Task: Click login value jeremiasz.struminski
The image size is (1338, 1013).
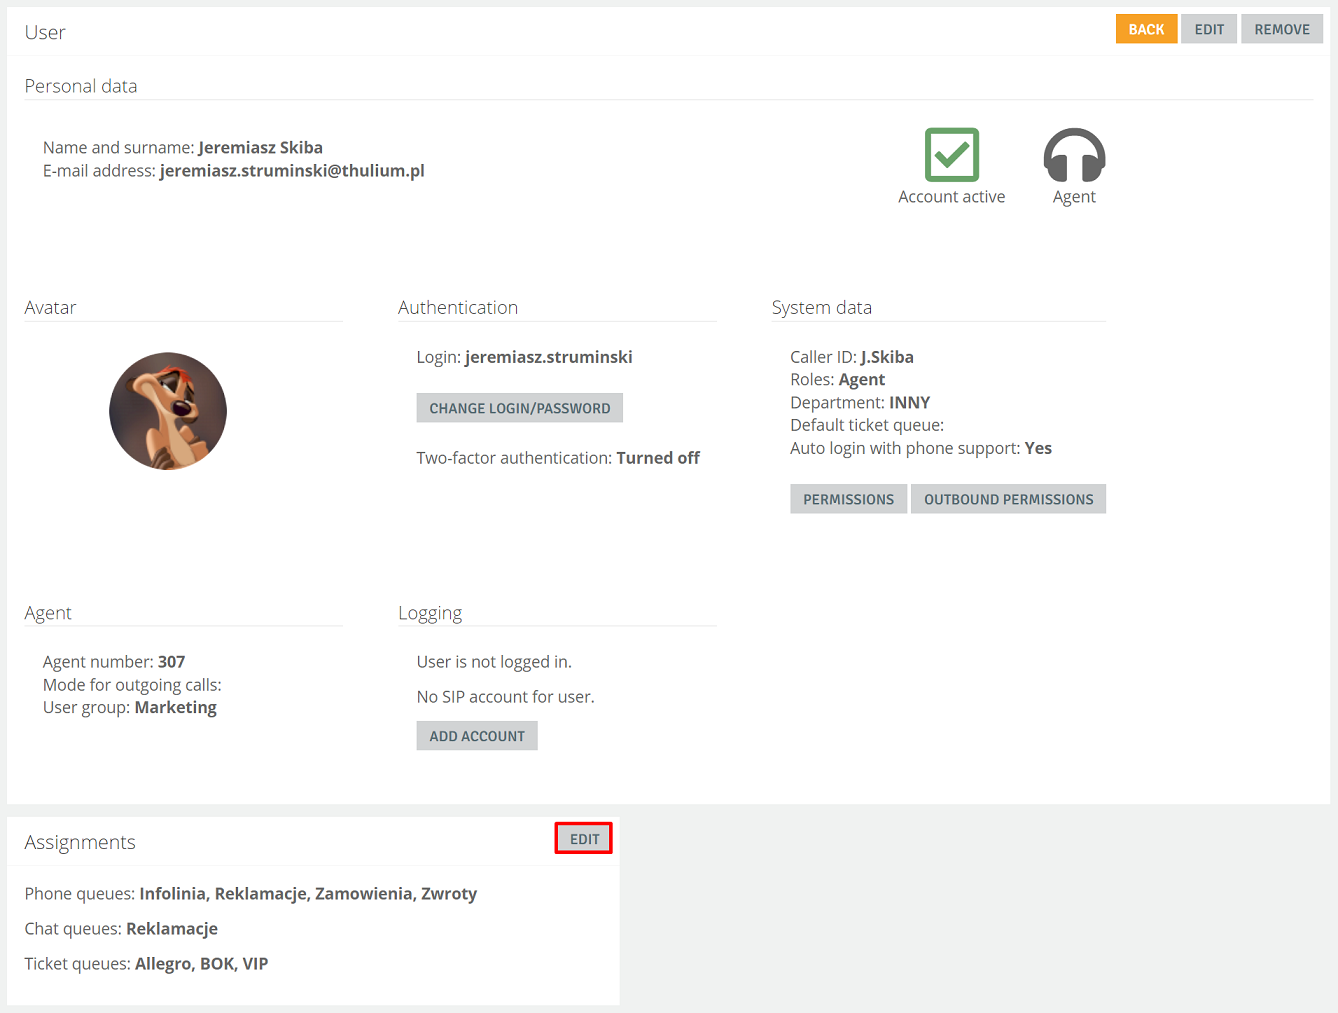Action: coord(549,357)
